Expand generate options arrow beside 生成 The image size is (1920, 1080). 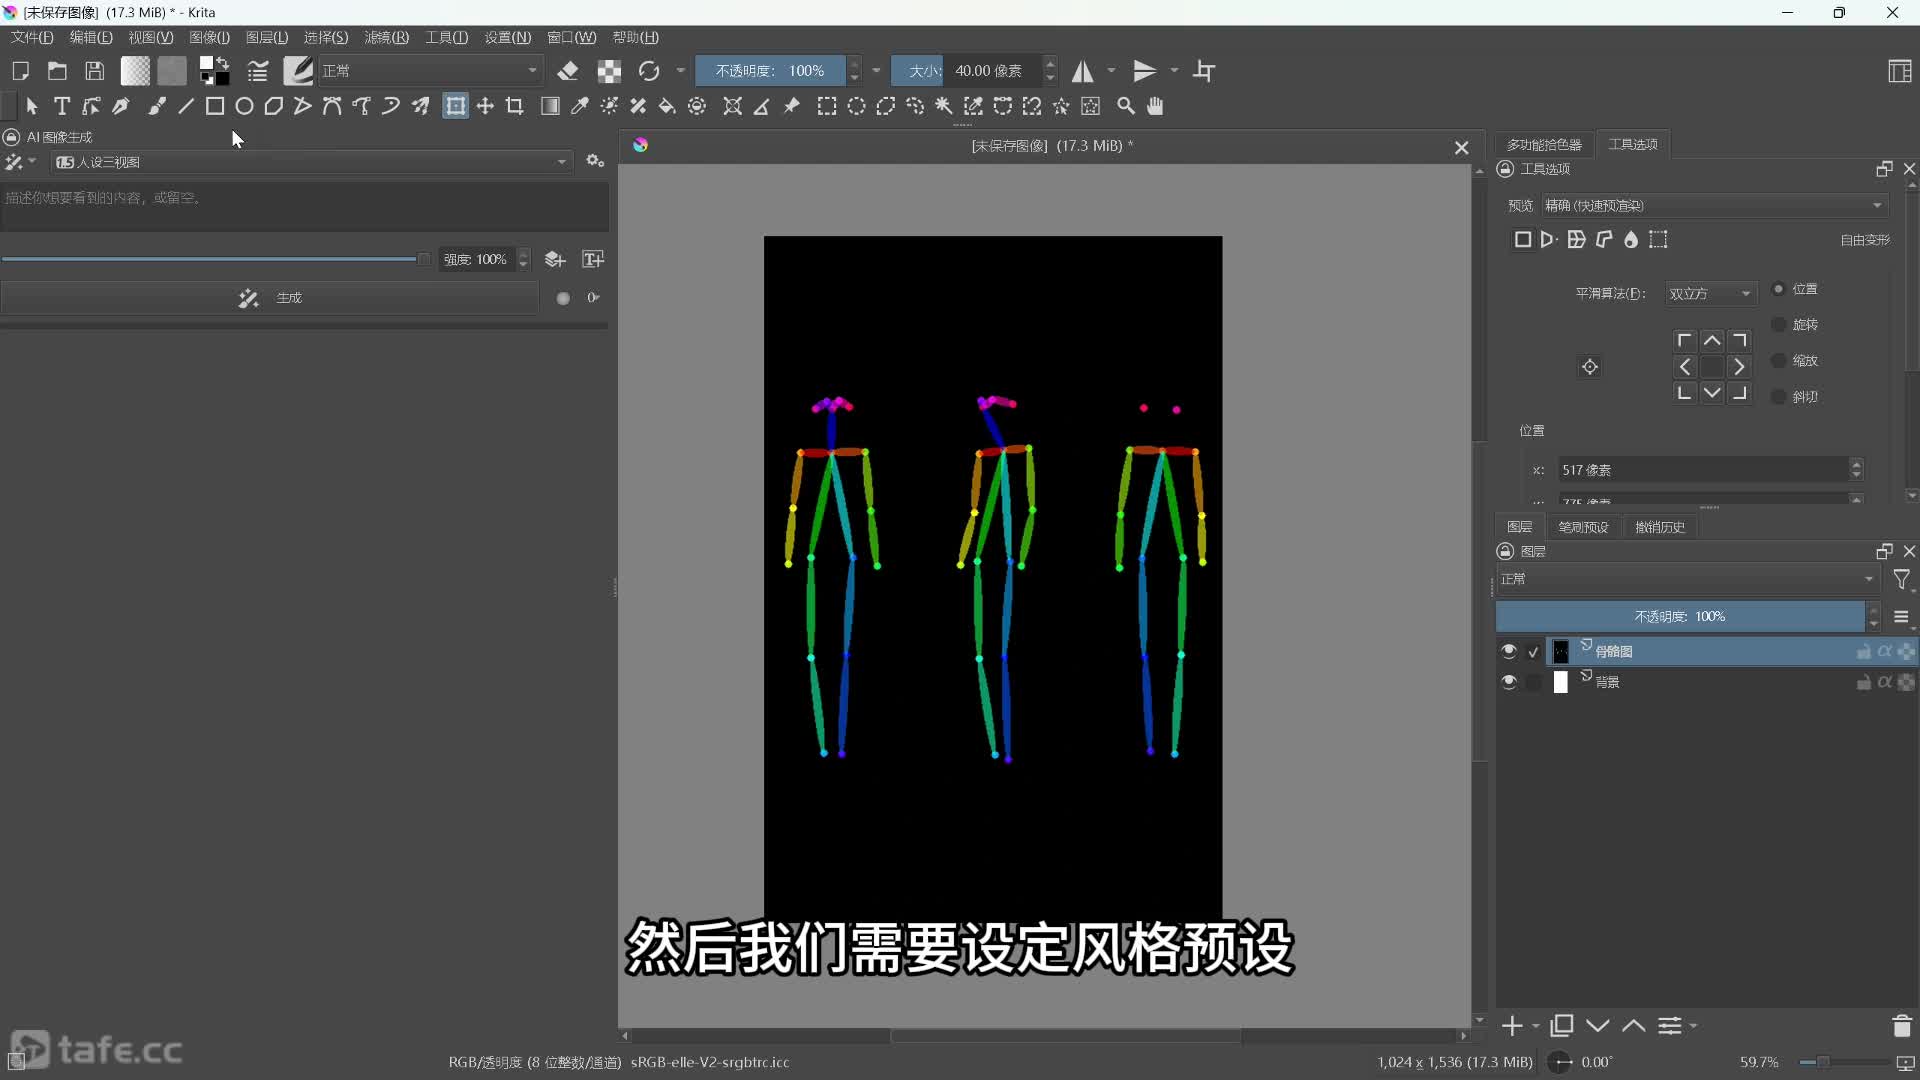click(x=593, y=298)
